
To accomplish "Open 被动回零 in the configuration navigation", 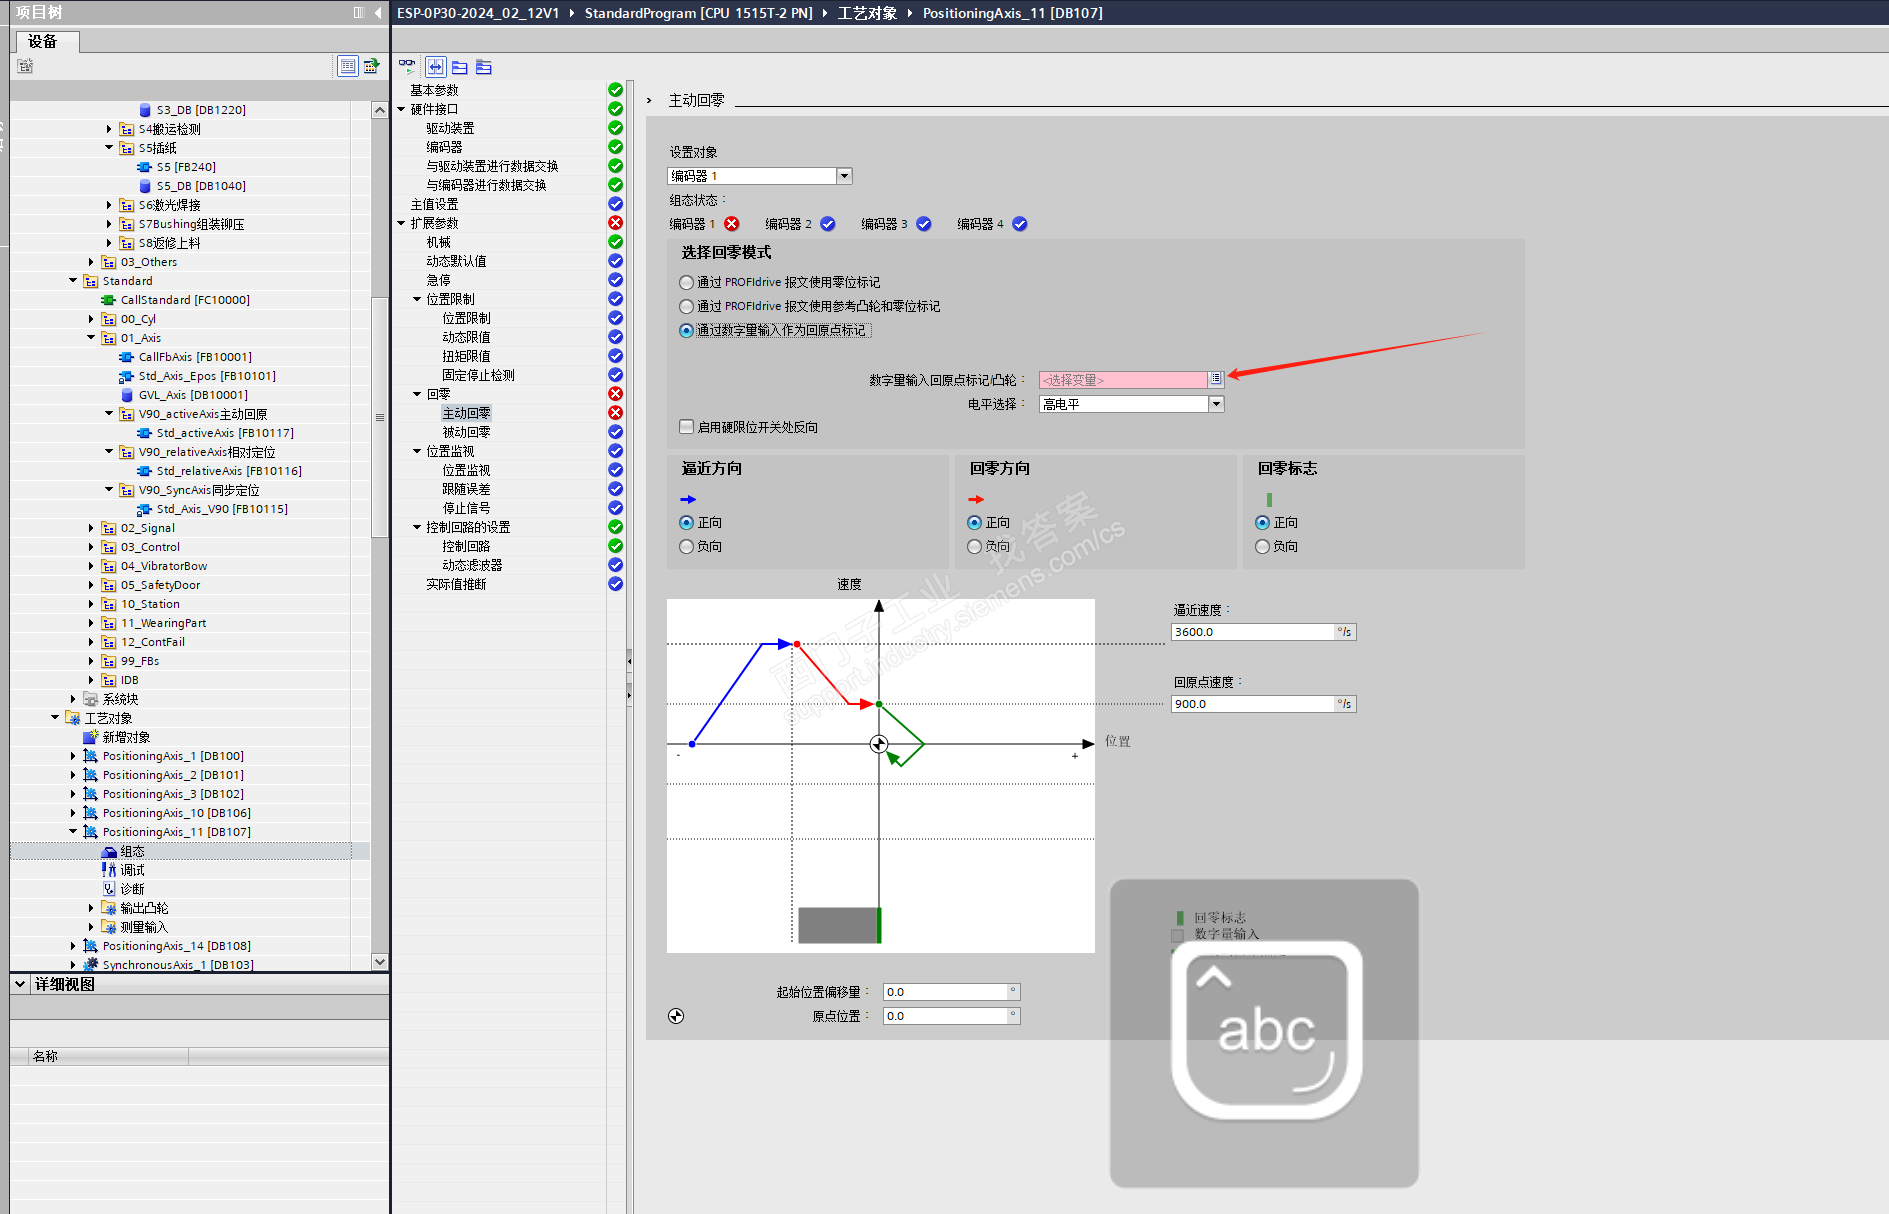I will coord(466,432).
